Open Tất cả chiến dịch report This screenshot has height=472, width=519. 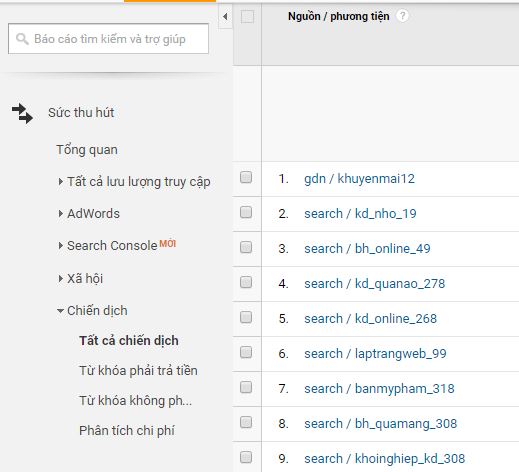(x=129, y=340)
